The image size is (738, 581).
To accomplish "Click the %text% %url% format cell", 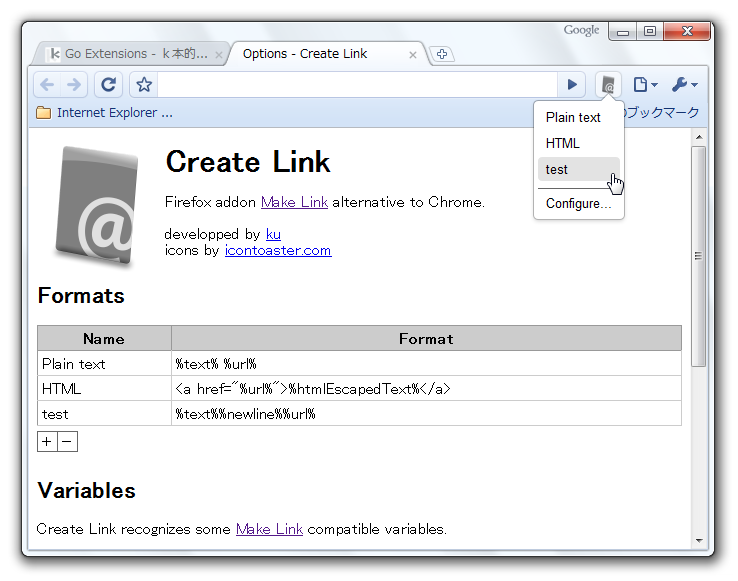I will (426, 363).
